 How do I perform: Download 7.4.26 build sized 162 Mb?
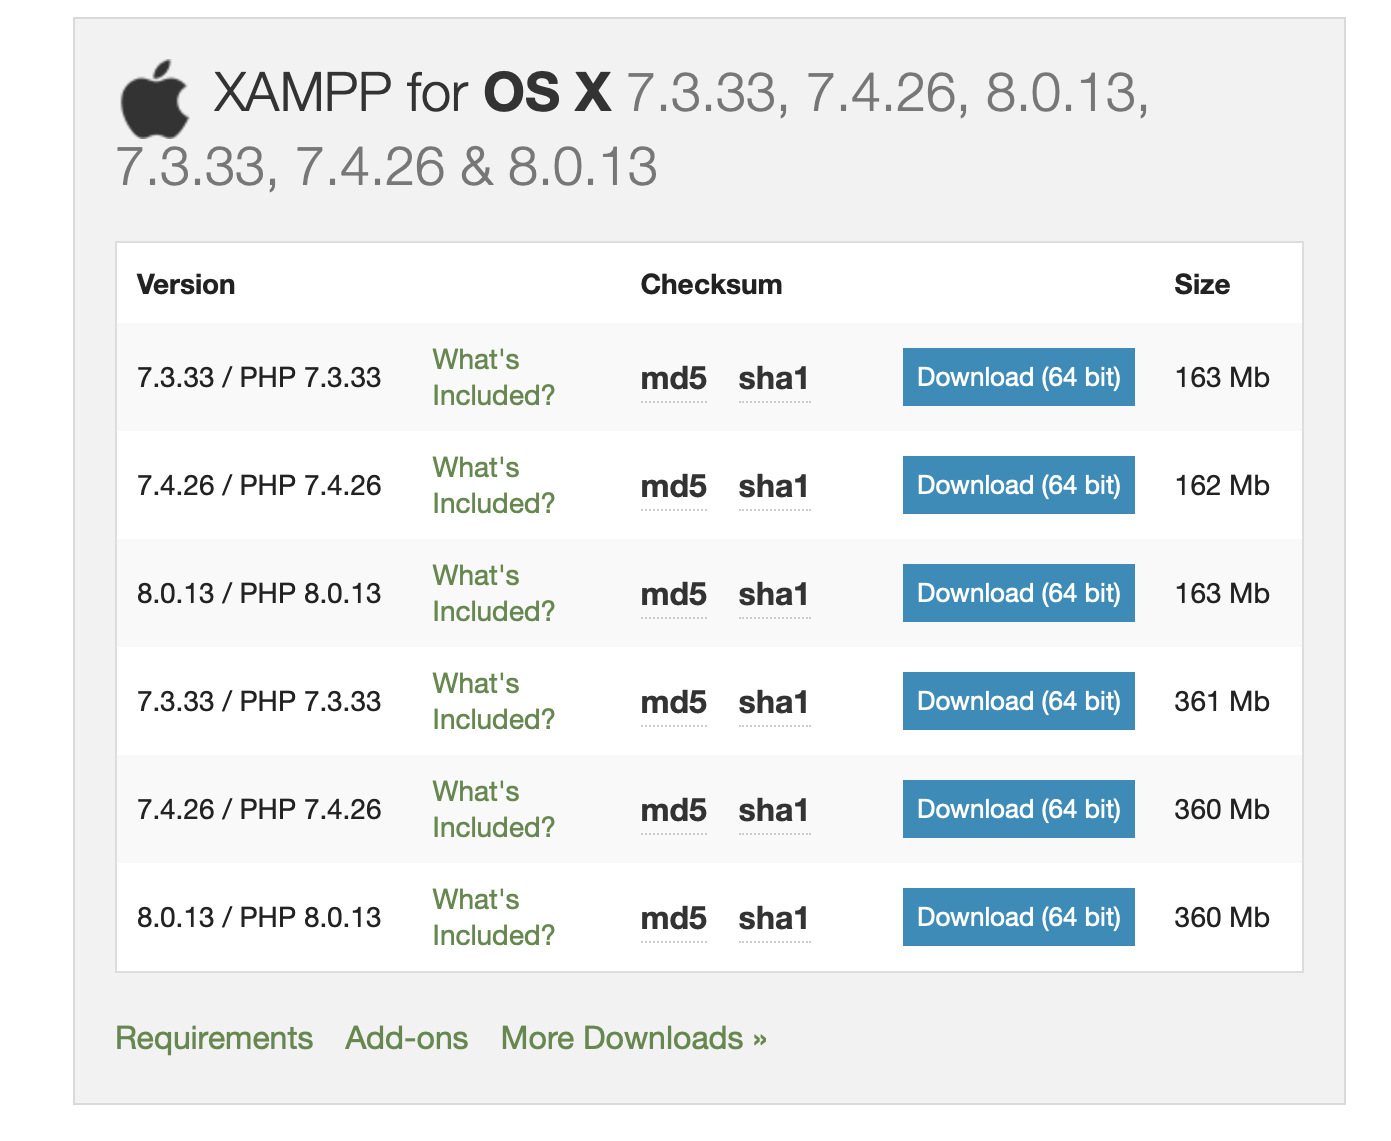pos(1018,485)
